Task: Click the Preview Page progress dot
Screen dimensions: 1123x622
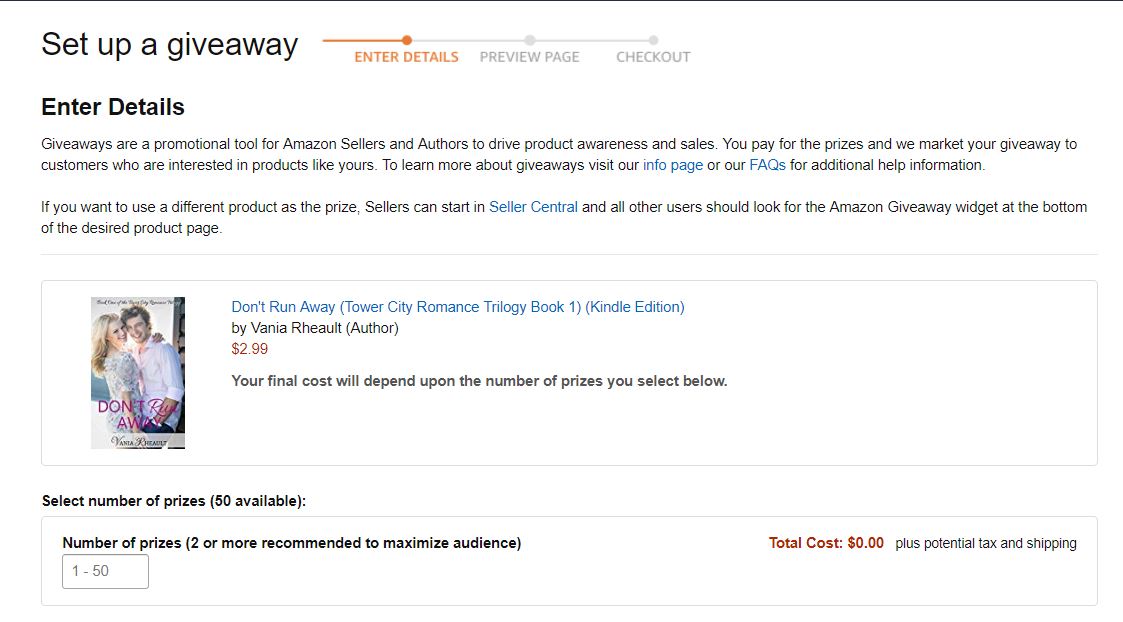Action: point(530,42)
